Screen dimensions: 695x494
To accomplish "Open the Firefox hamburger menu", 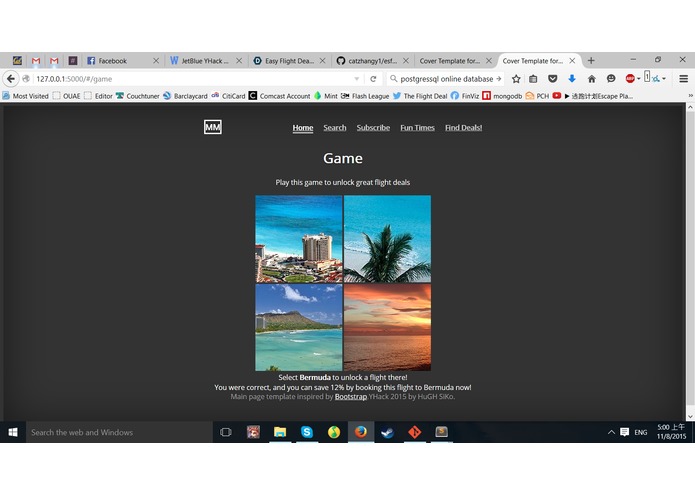I will tap(683, 79).
